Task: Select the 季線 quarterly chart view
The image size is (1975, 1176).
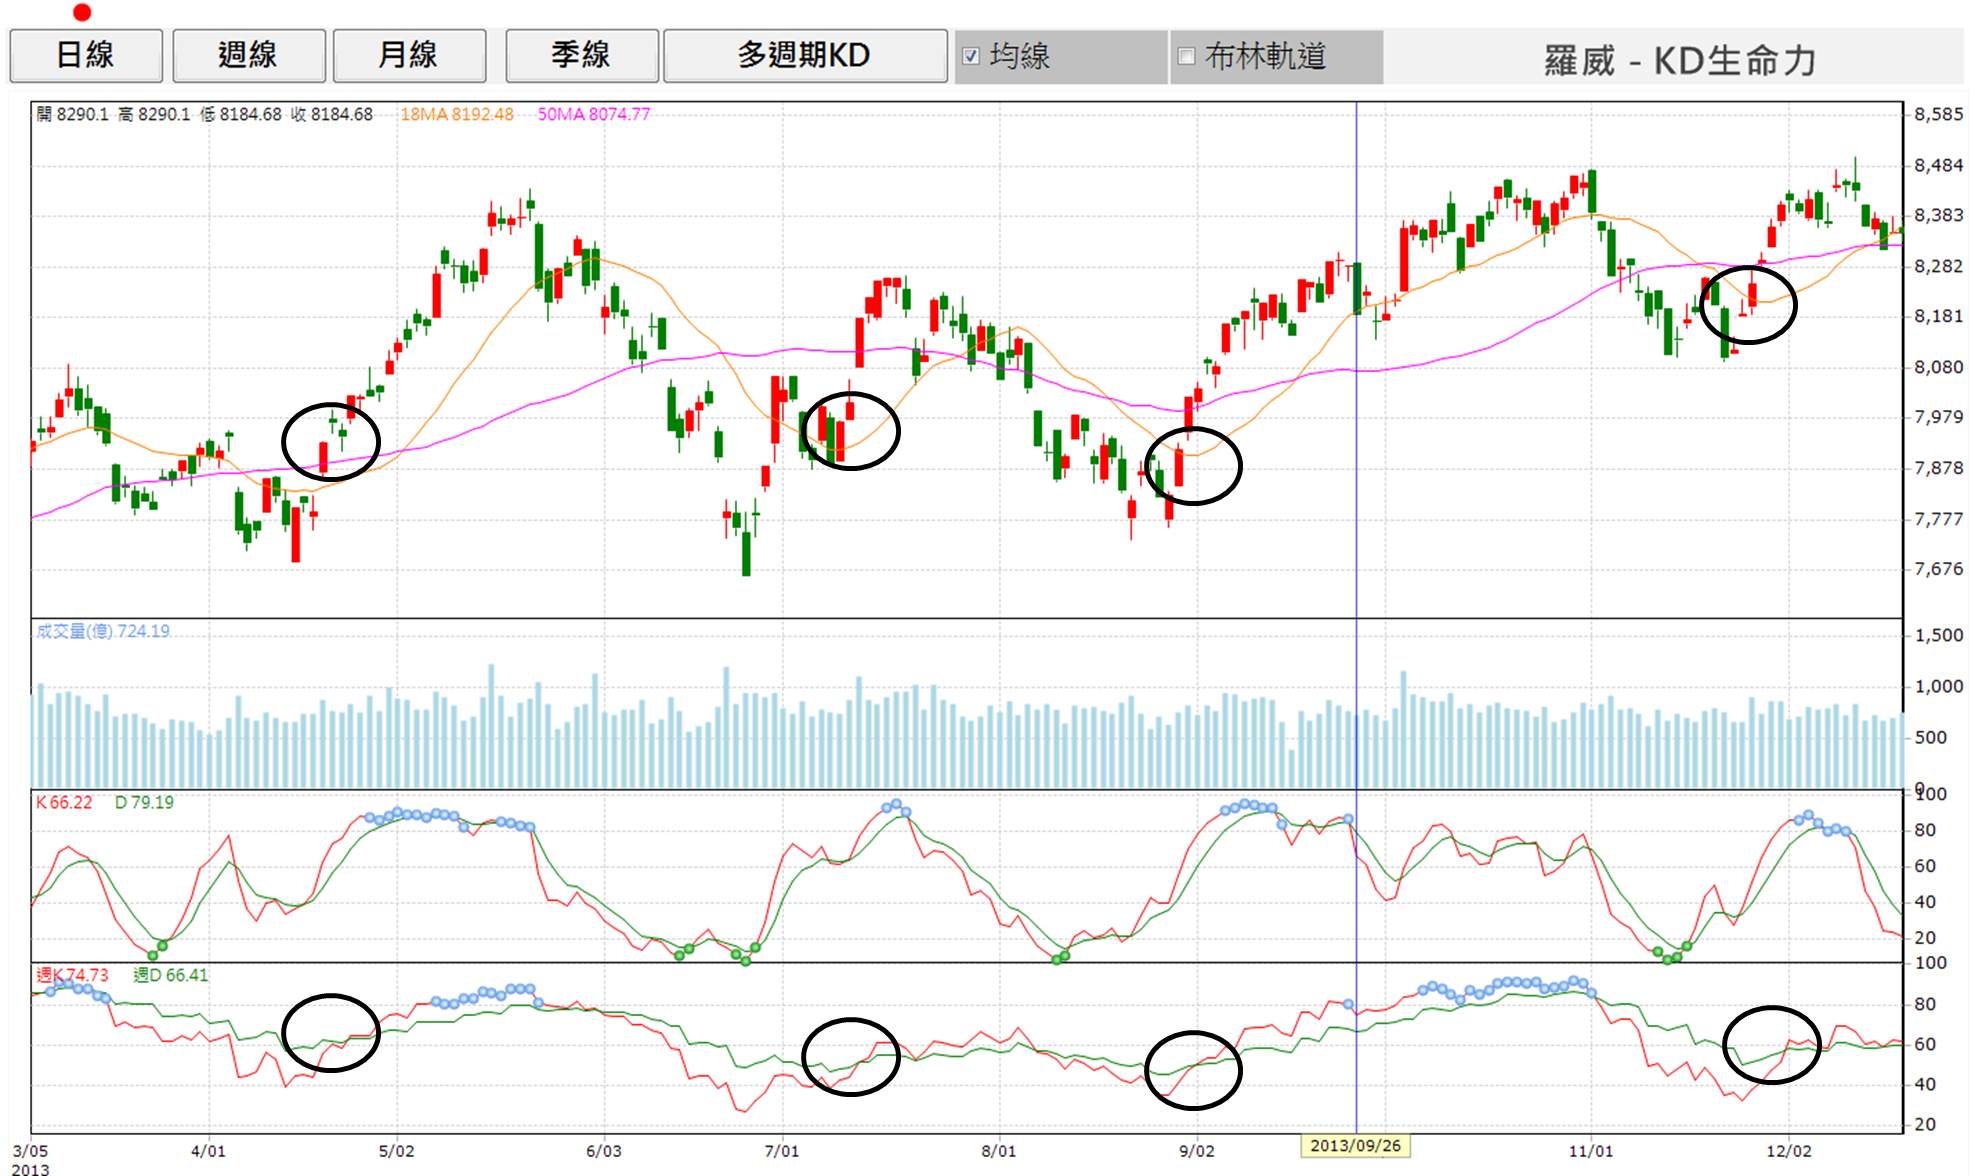Action: tap(581, 55)
